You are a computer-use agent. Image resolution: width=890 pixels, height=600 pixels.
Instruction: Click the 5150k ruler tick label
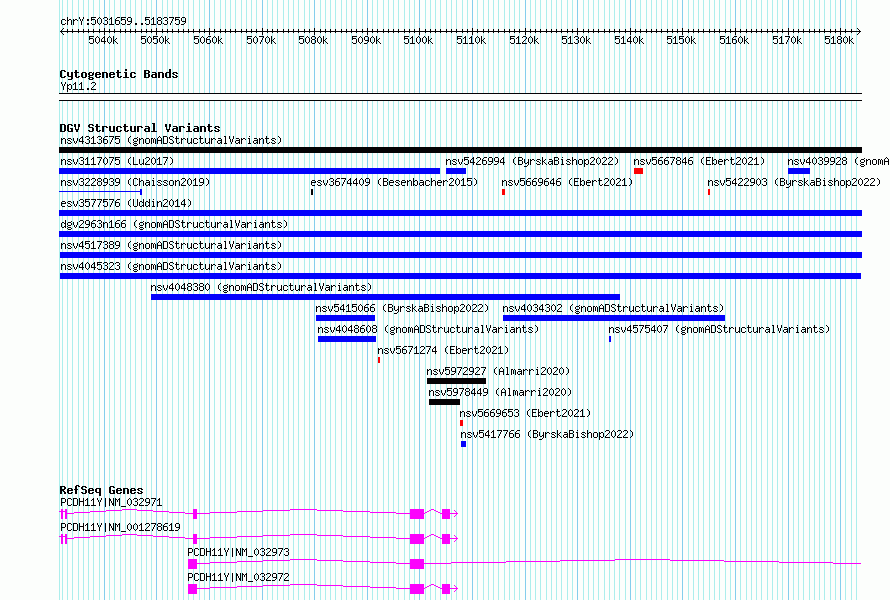(681, 40)
